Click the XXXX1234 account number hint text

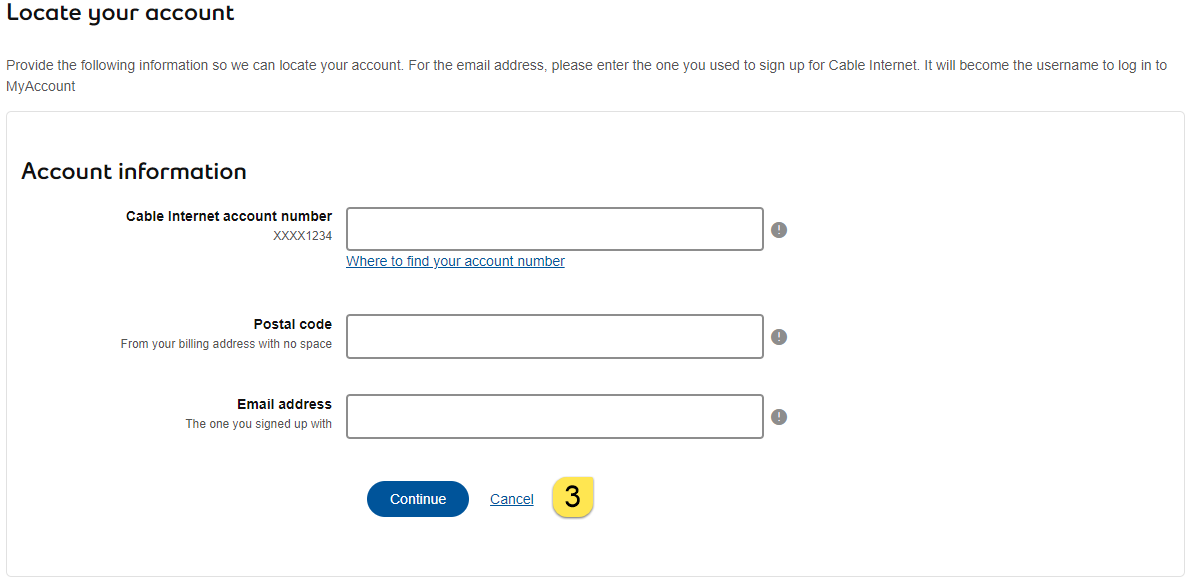303,234
